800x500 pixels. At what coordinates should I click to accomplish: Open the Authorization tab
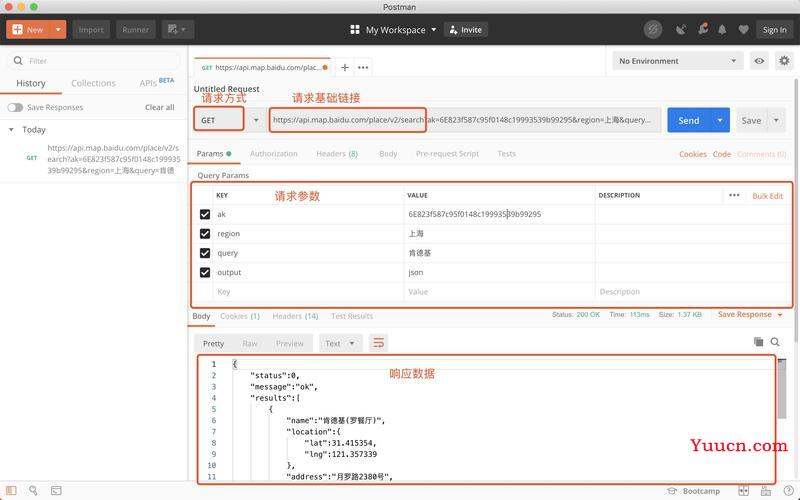click(273, 154)
